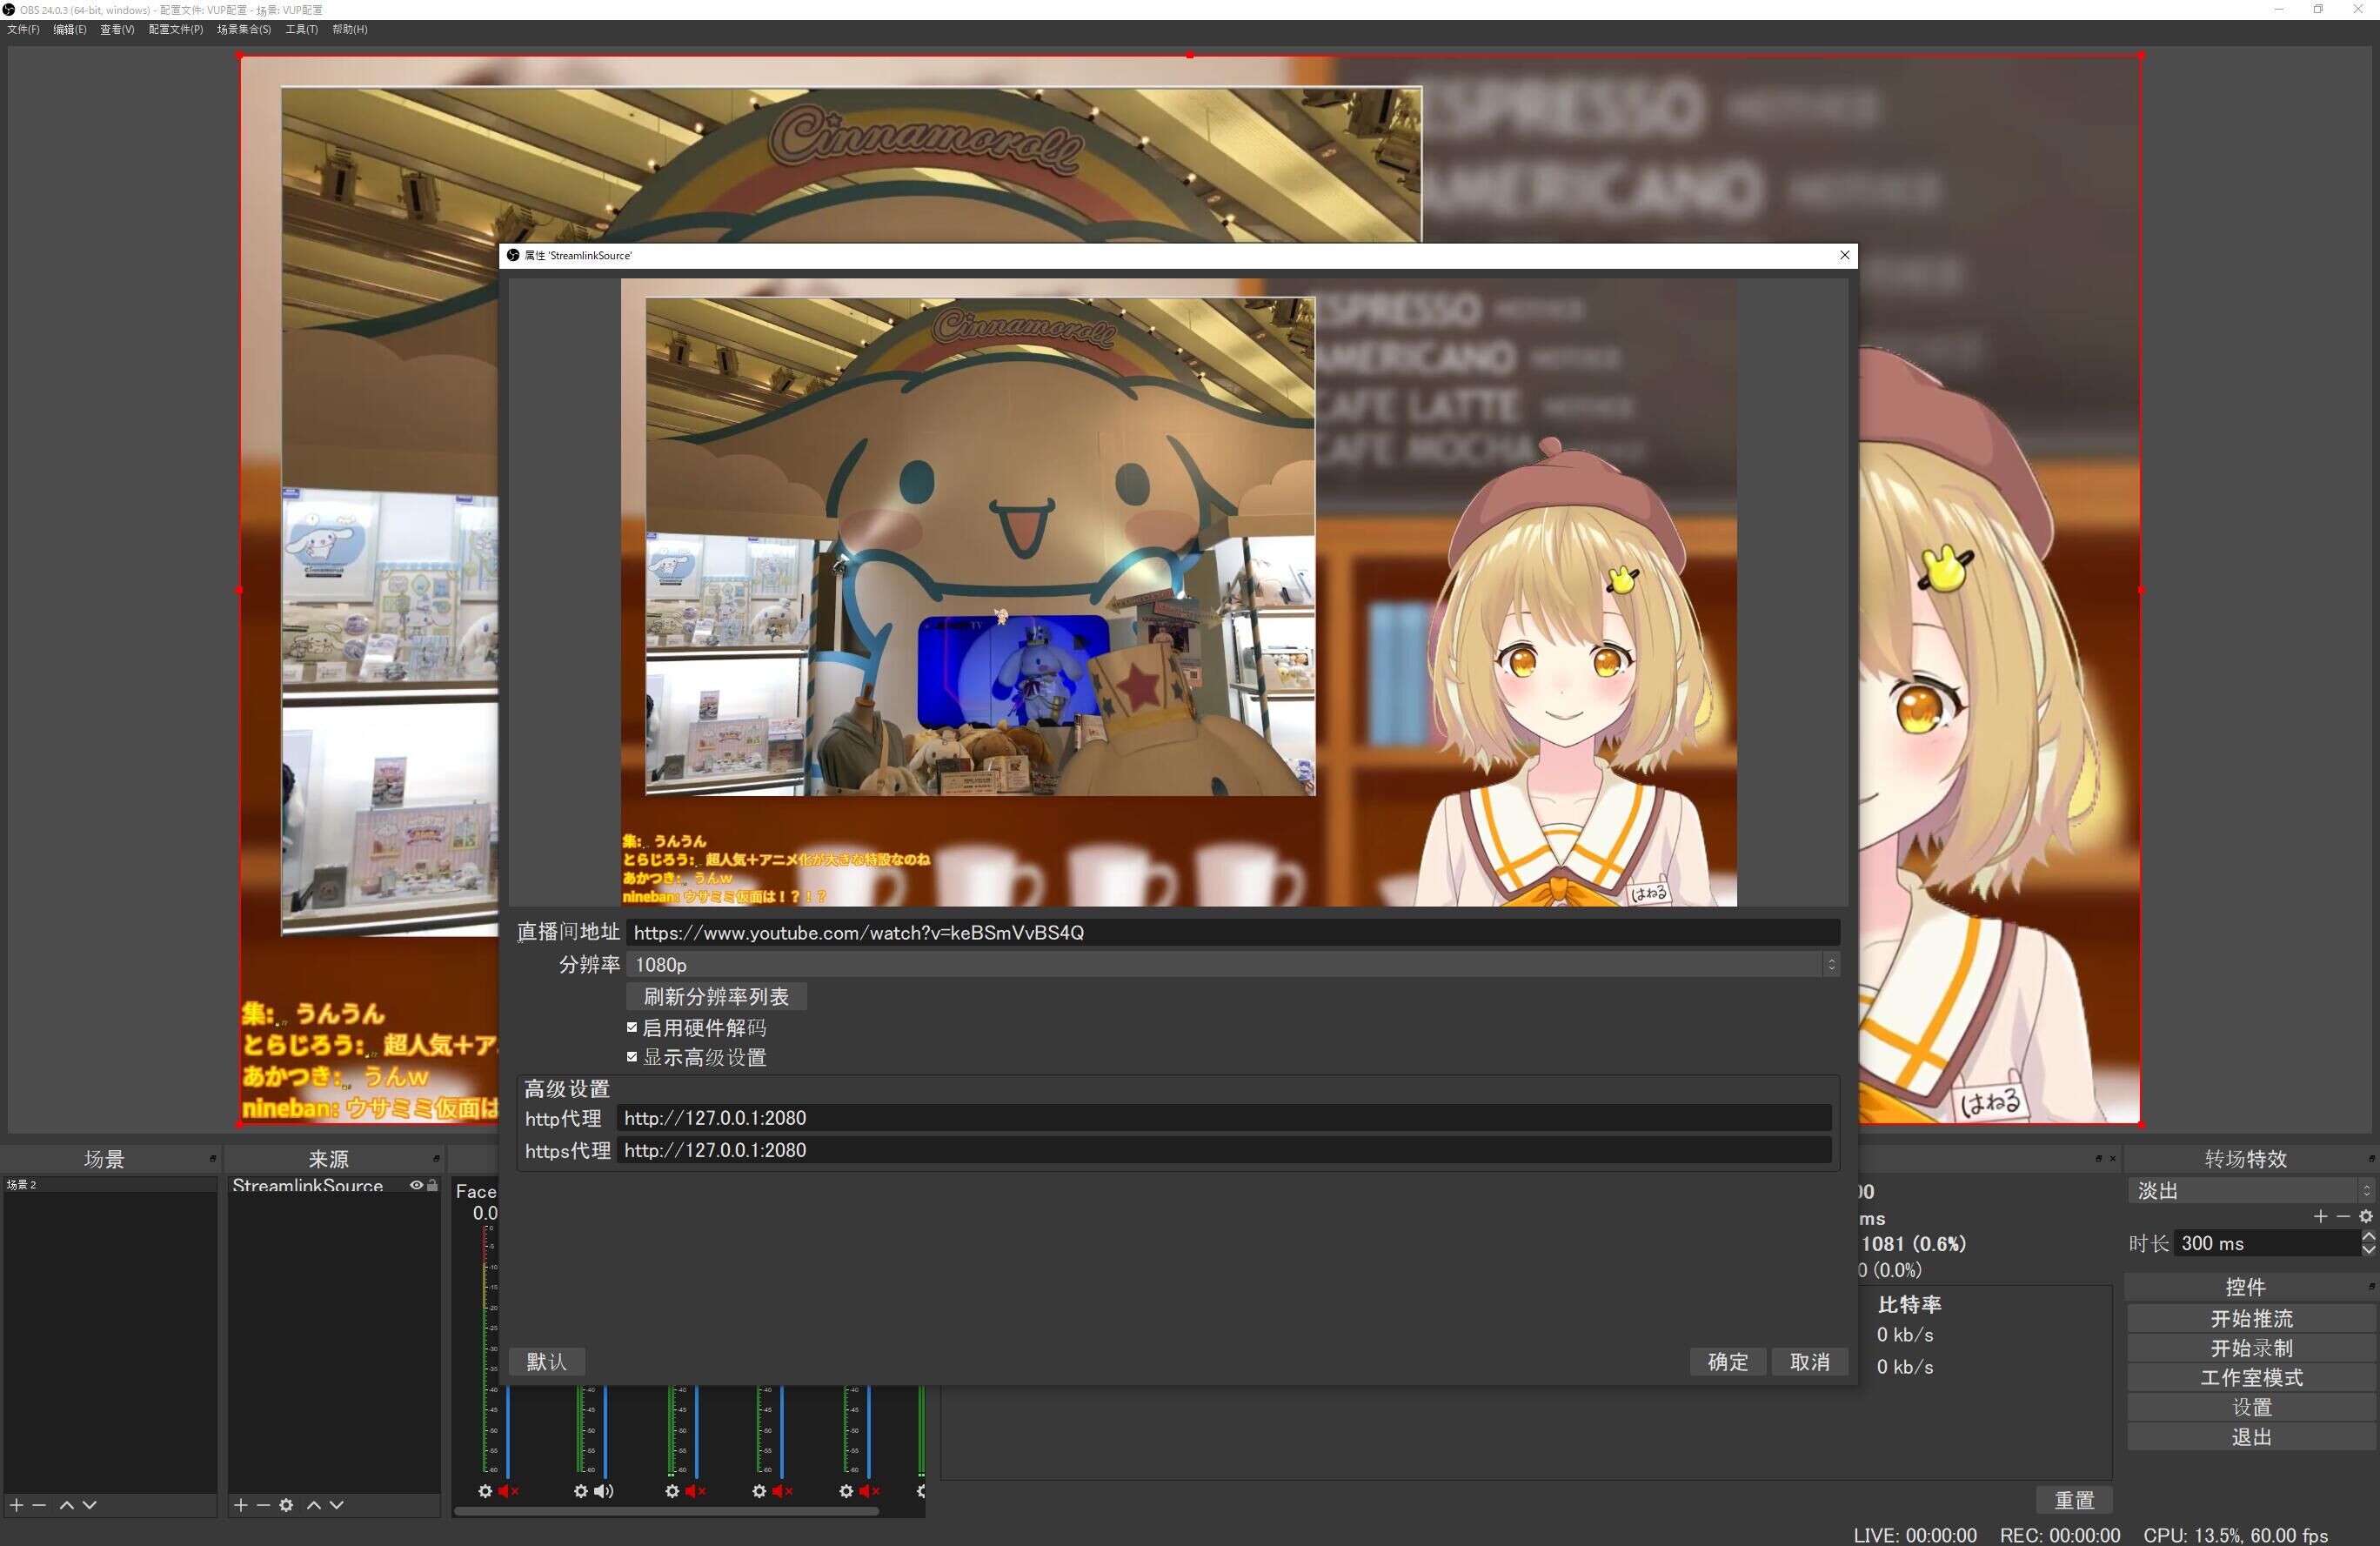Add a new source with the plus icon
The image size is (2380, 1546).
pos(240,1504)
